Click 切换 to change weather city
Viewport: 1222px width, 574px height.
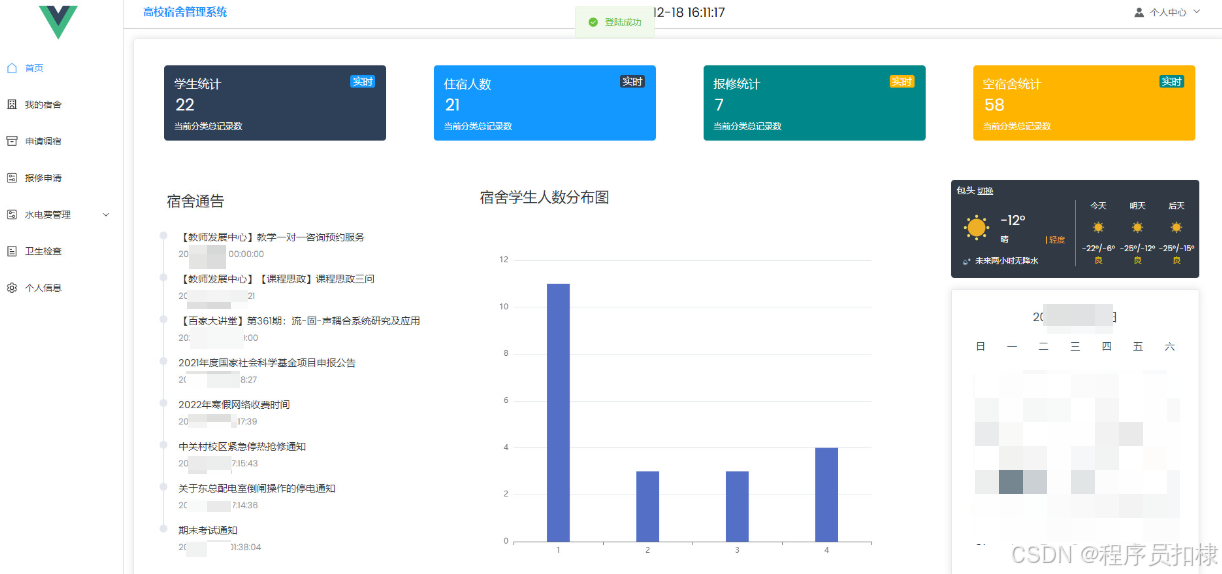tap(985, 191)
